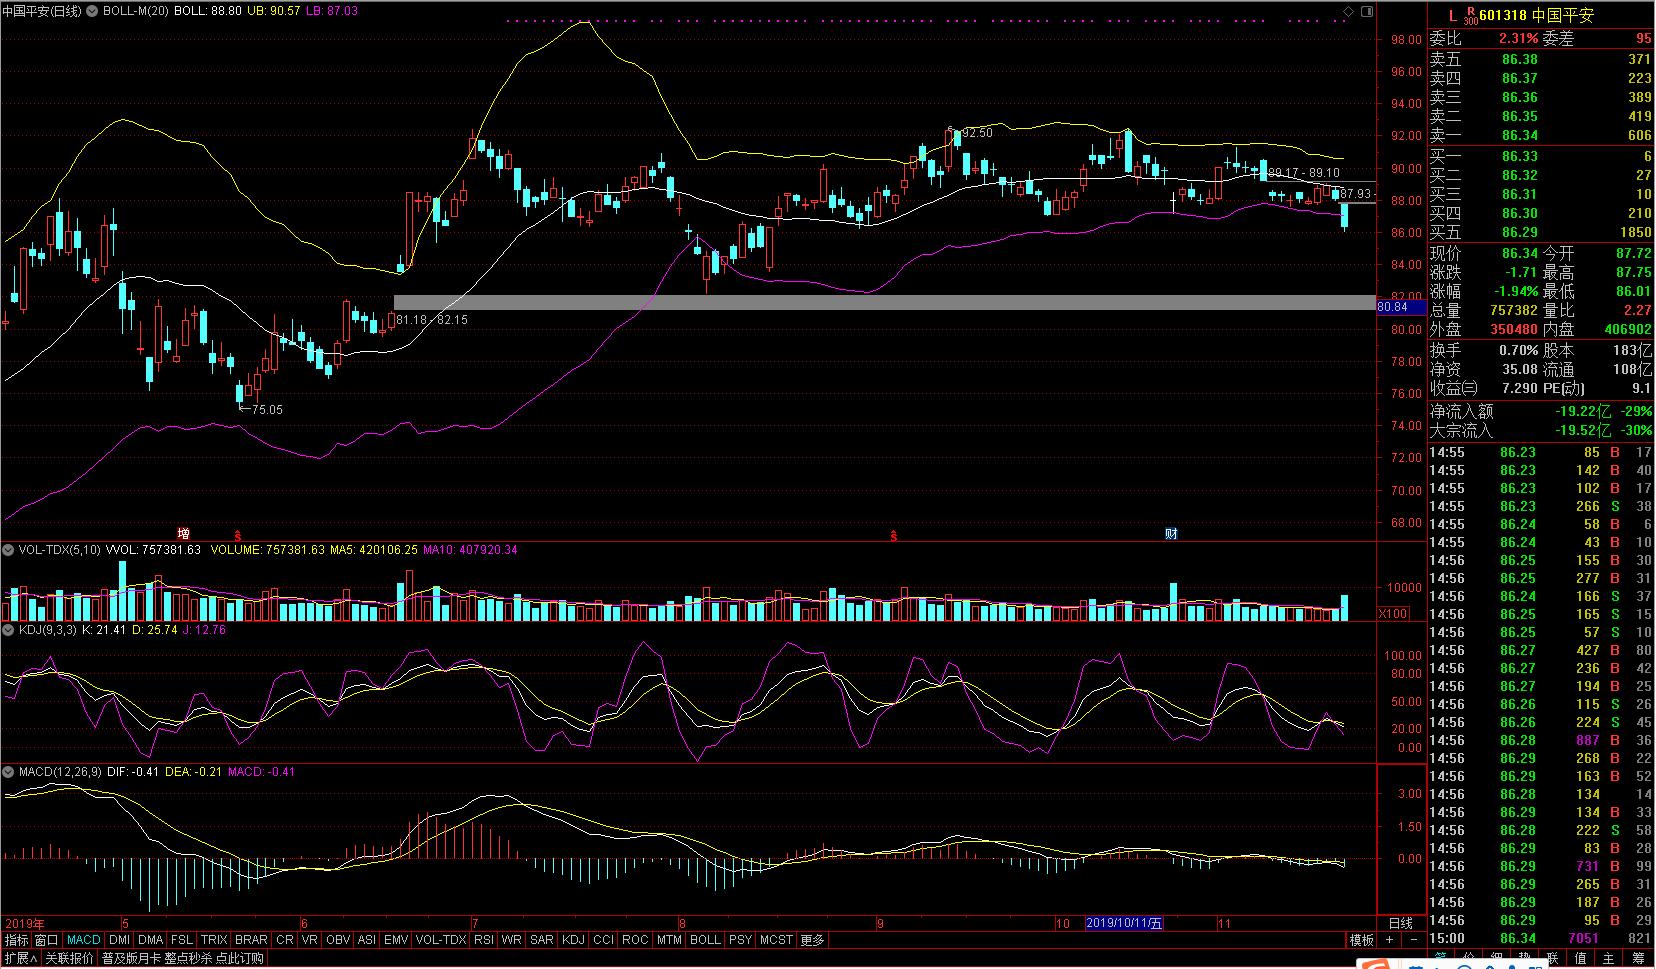
Task: Pick the ROC indicator tab
Action: pyautogui.click(x=635, y=940)
